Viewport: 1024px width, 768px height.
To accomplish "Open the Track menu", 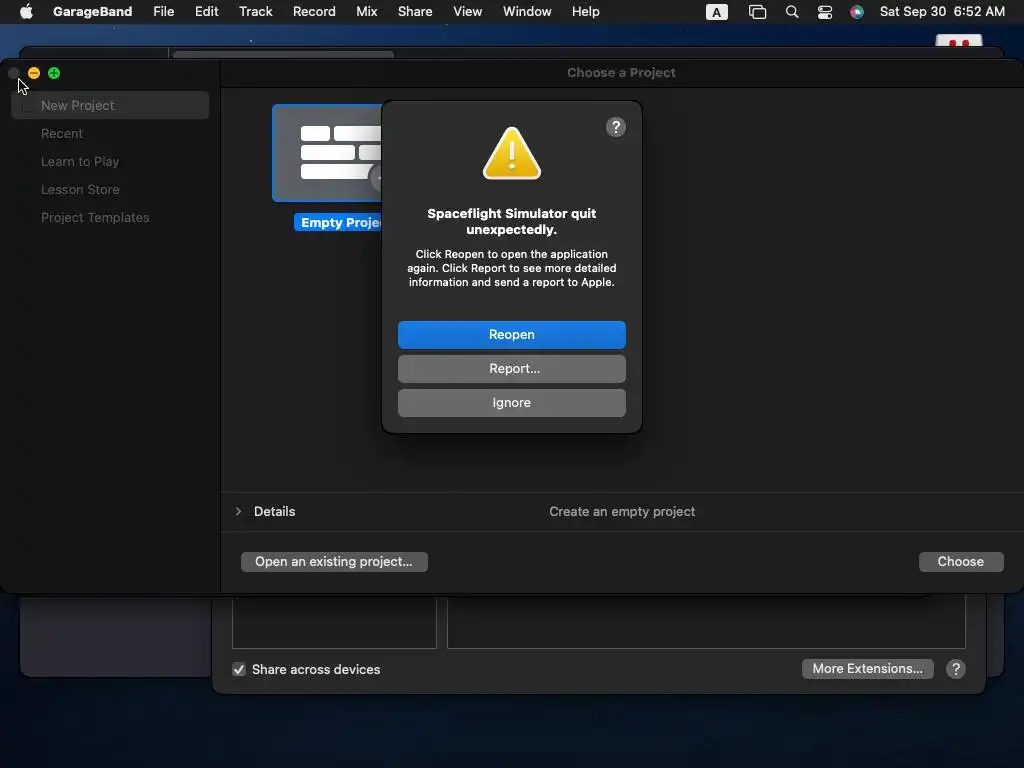I will [255, 12].
